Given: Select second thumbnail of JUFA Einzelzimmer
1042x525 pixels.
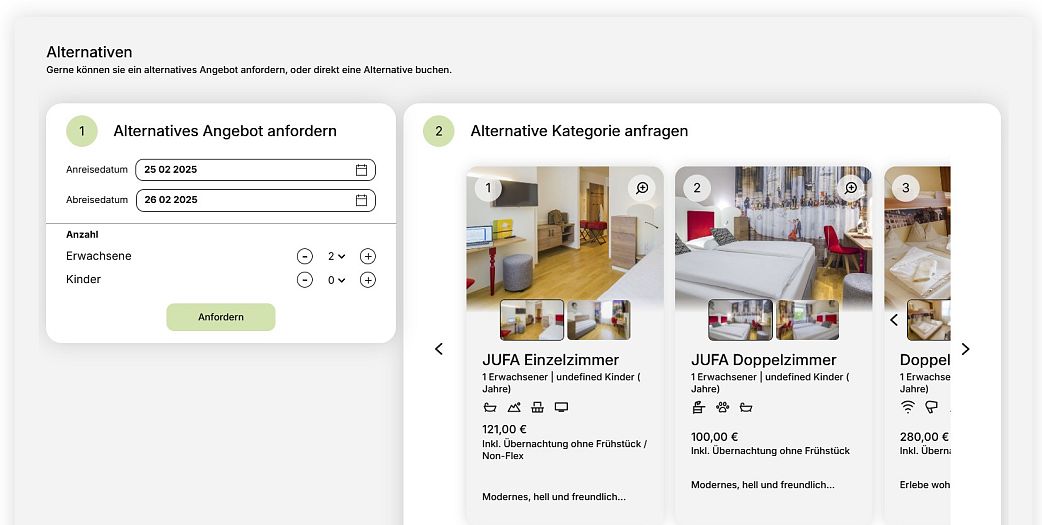Looking at the screenshot, I should 599,320.
